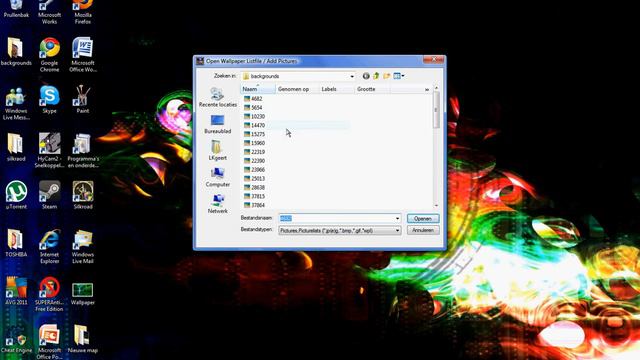Select the file named 22319
Image resolution: width=640 pixels, height=360 pixels.
pyautogui.click(x=254, y=152)
